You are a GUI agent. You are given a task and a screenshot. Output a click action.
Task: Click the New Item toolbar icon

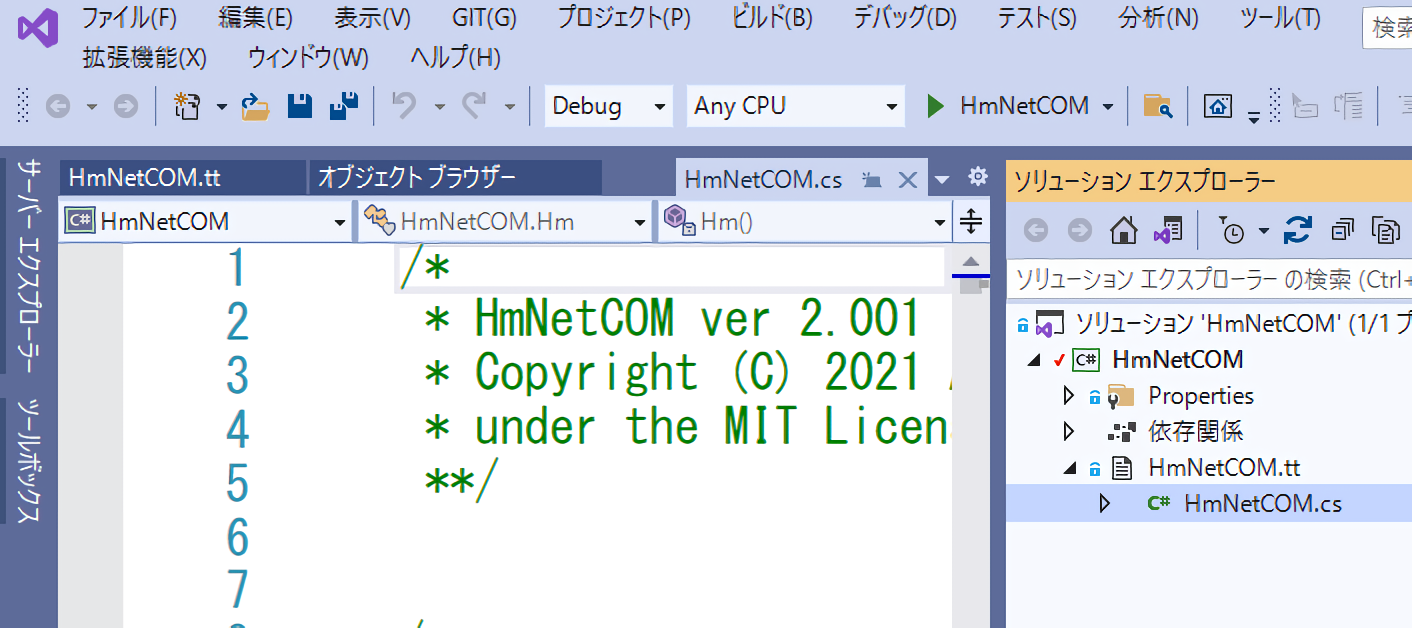(187, 106)
